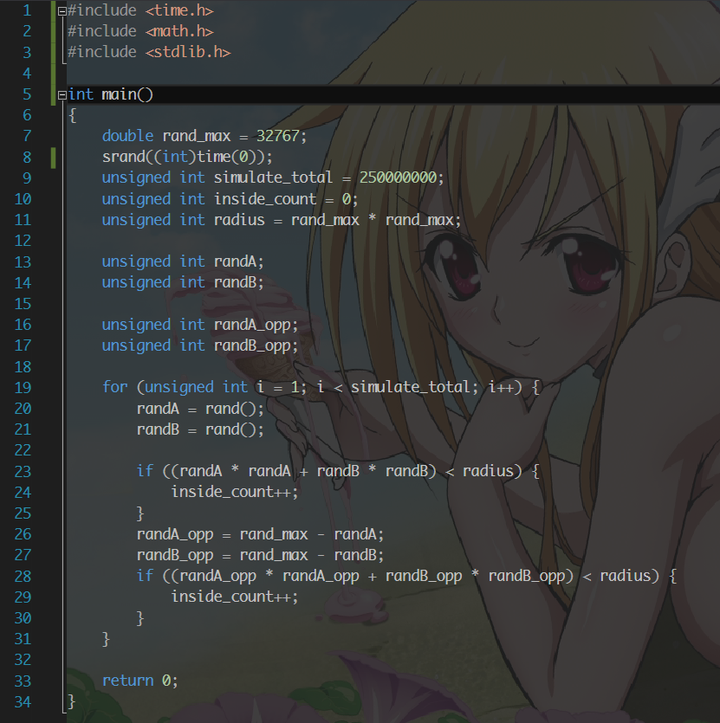Click the randA_opp declaration on line 16

pyautogui.click(x=256, y=325)
